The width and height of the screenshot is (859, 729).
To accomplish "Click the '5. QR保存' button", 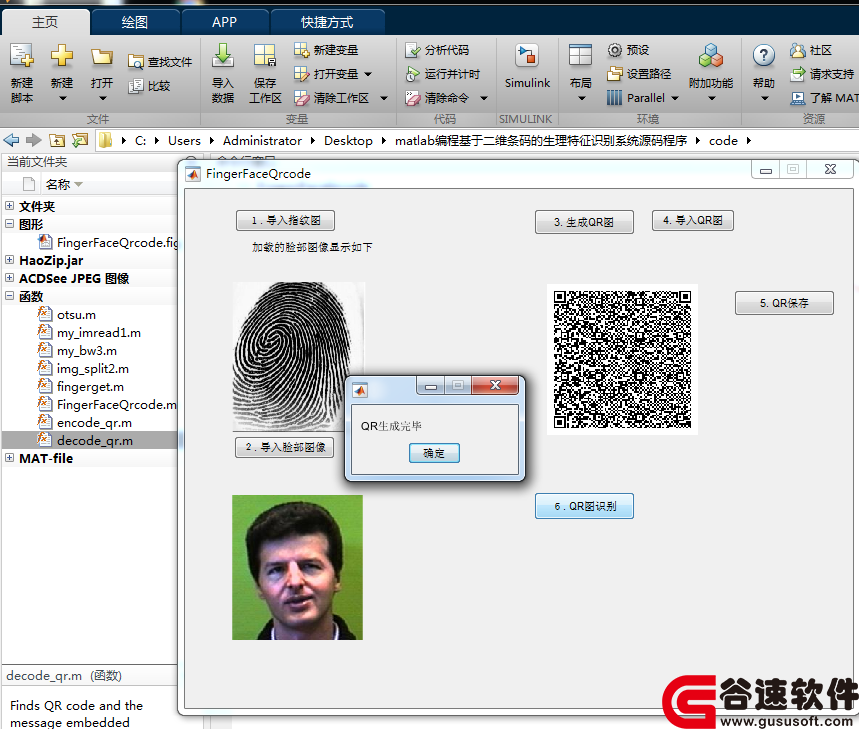I will 784,303.
